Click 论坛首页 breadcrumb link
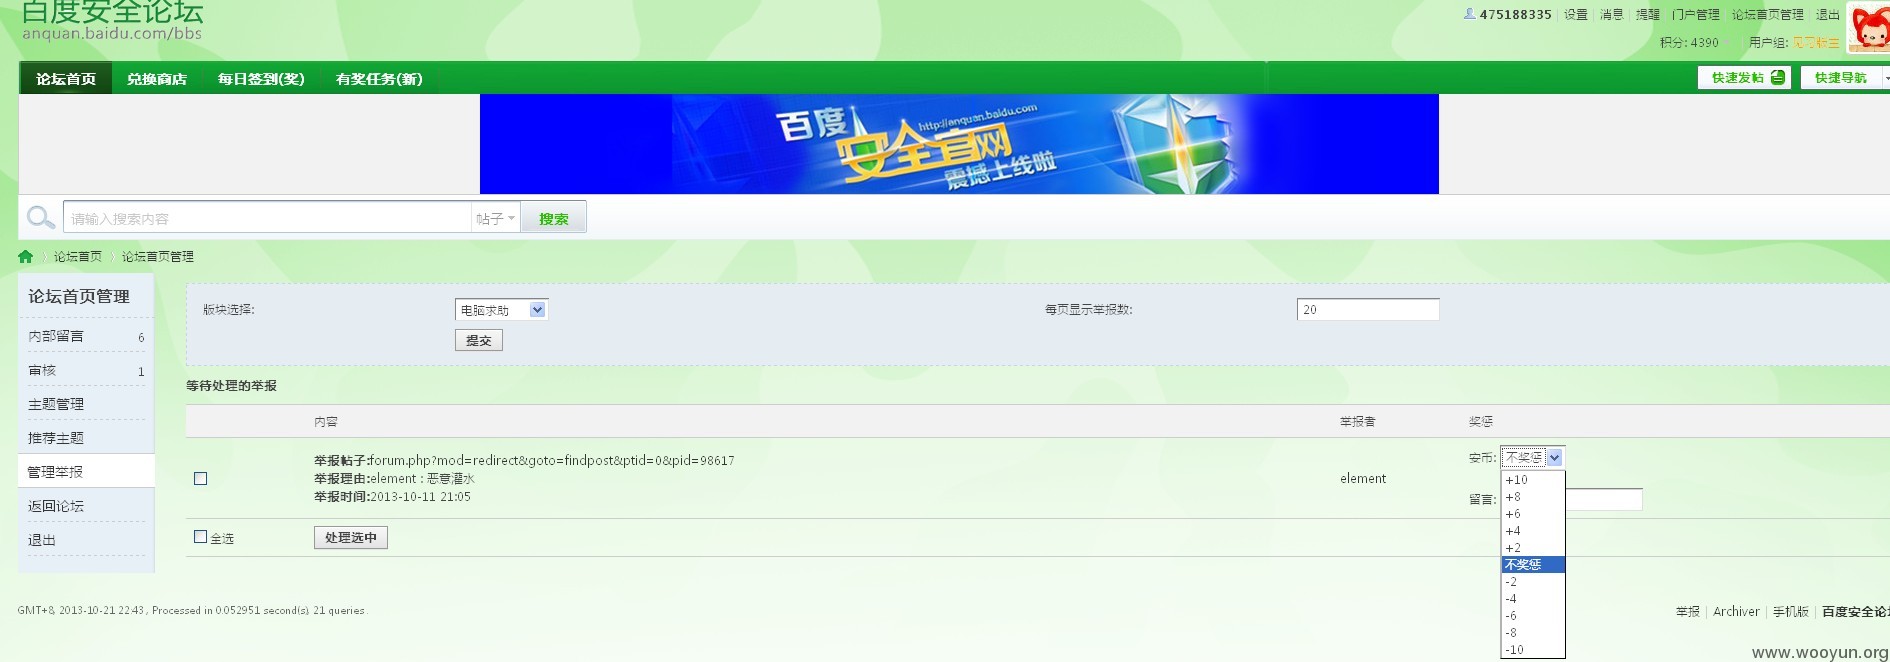Image resolution: width=1890 pixels, height=662 pixels. (x=78, y=257)
